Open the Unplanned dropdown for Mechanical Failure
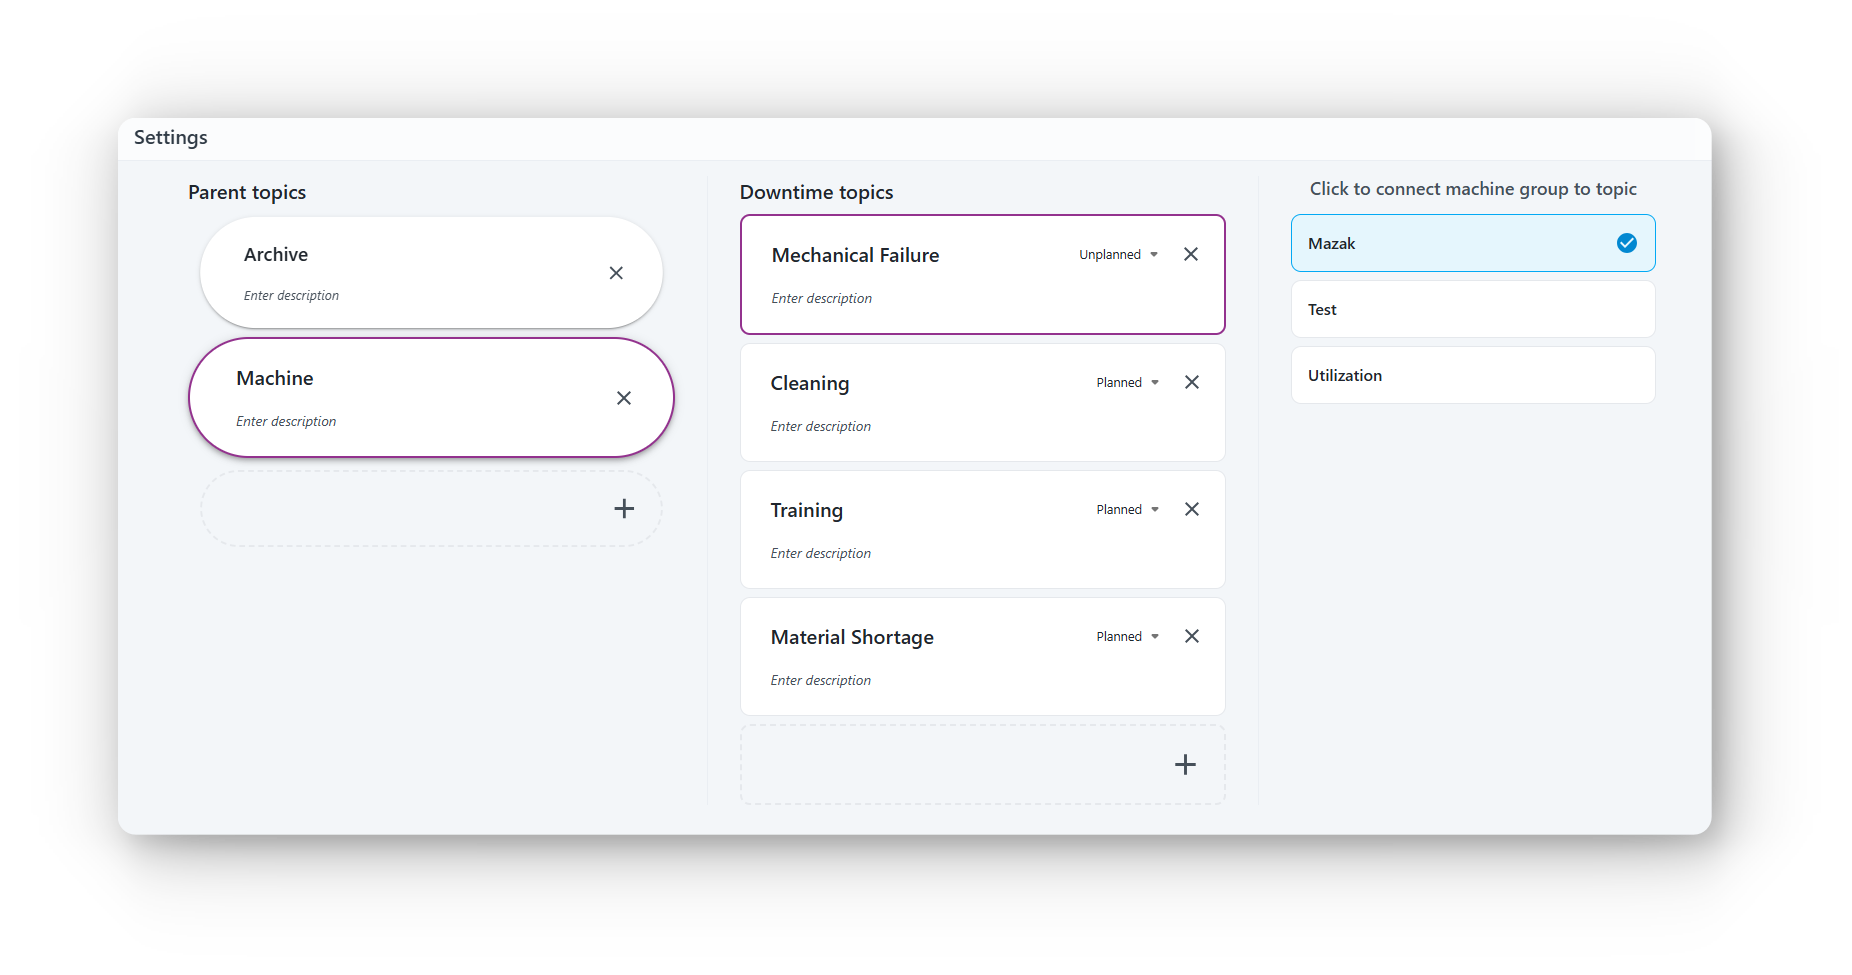This screenshot has width=1852, height=975. (1118, 255)
